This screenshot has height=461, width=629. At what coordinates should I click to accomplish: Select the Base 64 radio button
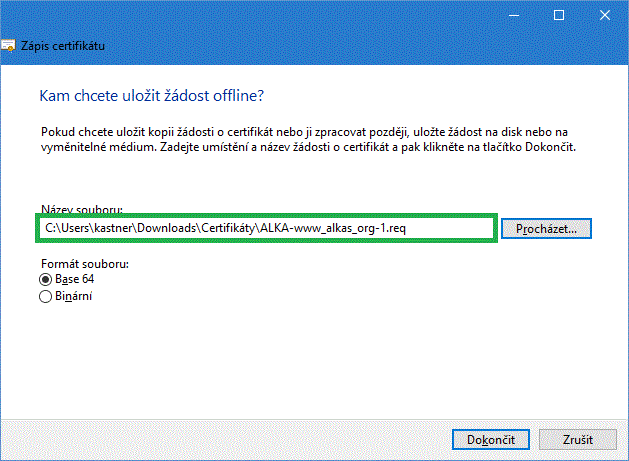tap(45, 280)
